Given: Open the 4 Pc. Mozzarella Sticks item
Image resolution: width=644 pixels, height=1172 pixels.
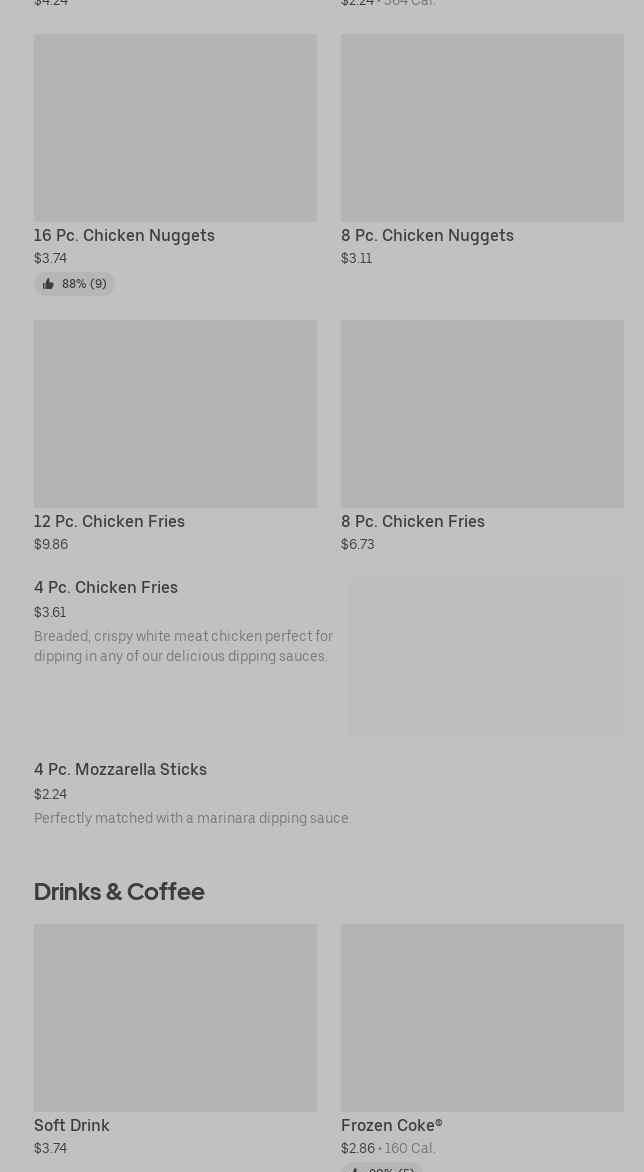Looking at the screenshot, I should pyautogui.click(x=120, y=769).
